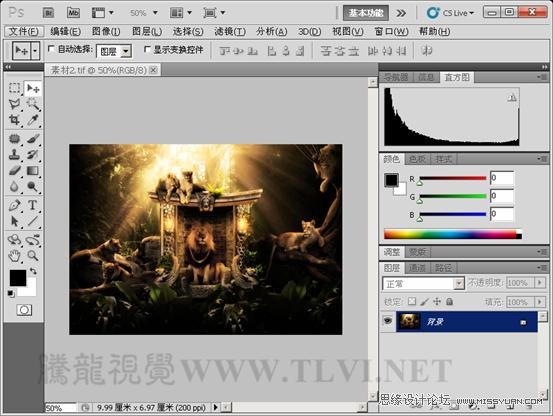553x416 pixels.
Task: Open the Image menu
Action: click(x=106, y=32)
